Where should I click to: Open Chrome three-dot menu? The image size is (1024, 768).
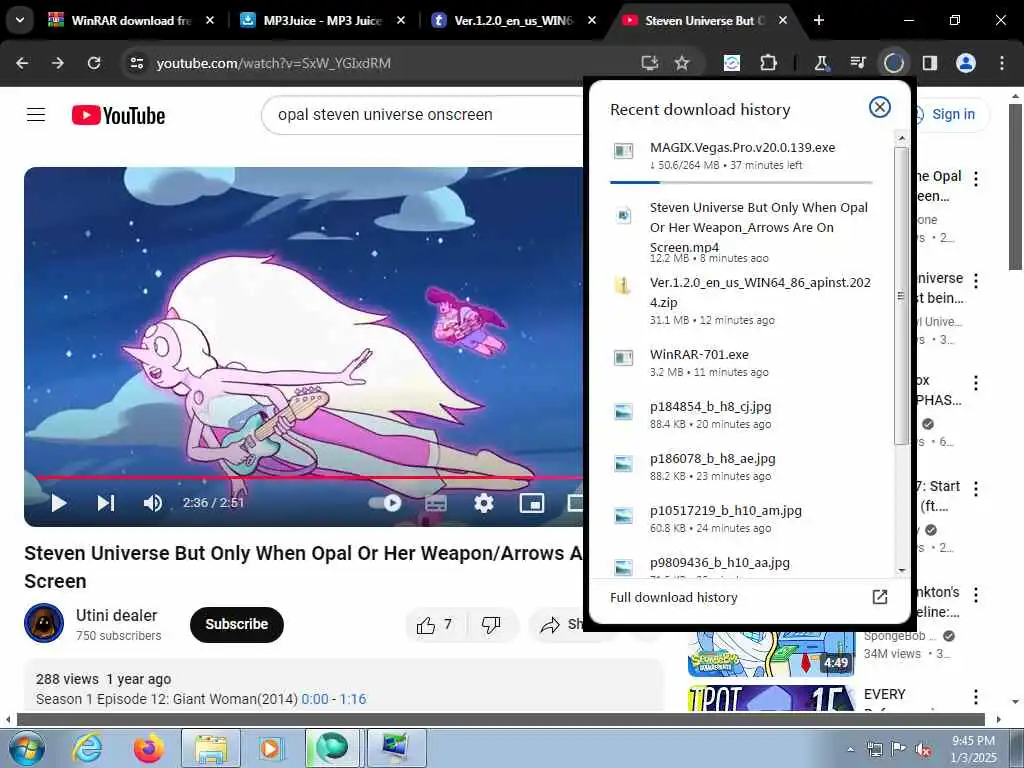(1002, 63)
